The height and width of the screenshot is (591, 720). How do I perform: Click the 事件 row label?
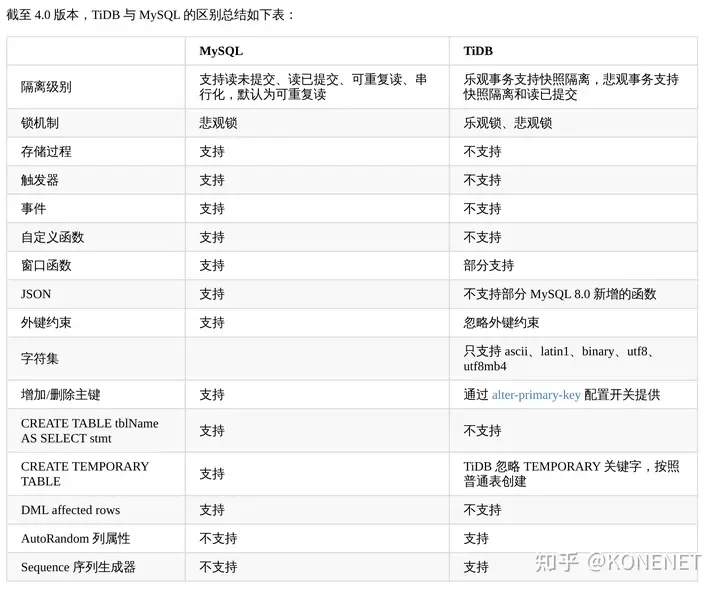[x=33, y=208]
